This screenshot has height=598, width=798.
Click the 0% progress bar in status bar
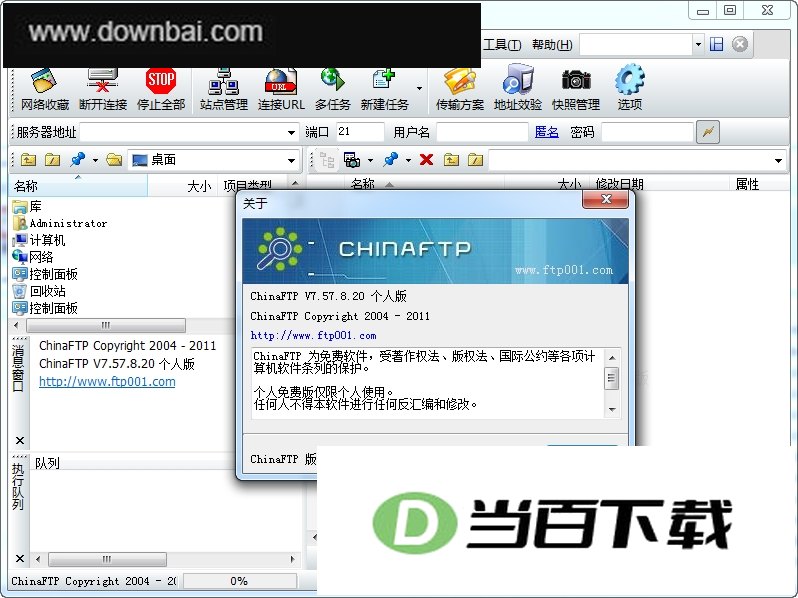pos(240,581)
